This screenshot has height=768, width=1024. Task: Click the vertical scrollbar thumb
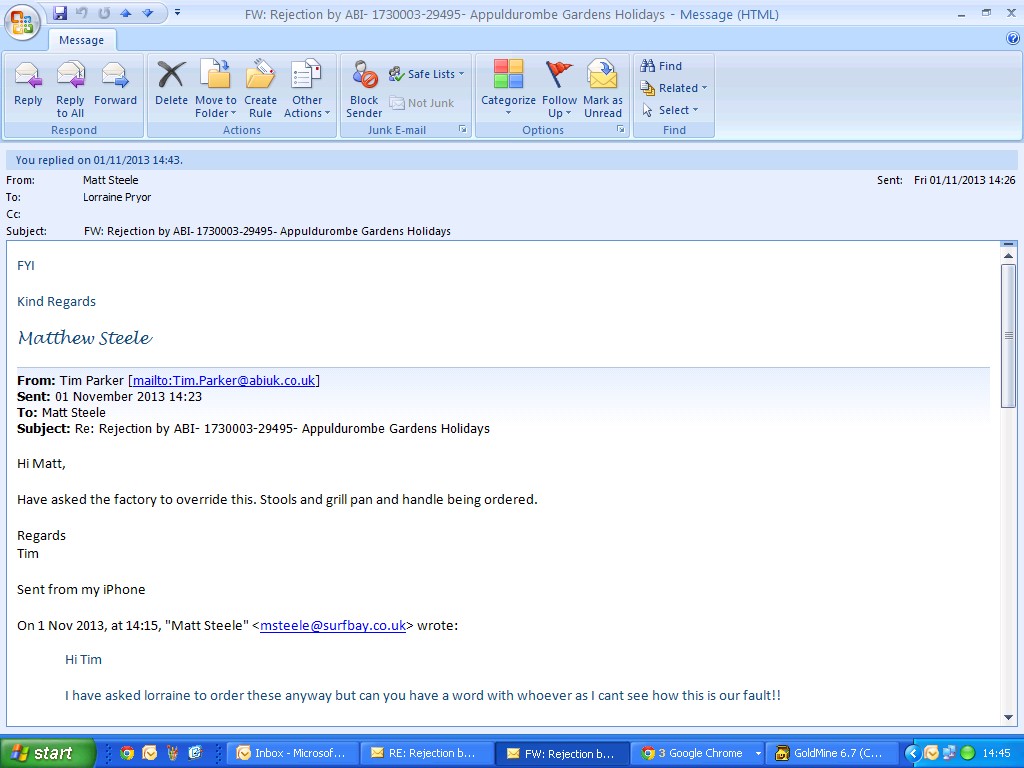click(1008, 336)
